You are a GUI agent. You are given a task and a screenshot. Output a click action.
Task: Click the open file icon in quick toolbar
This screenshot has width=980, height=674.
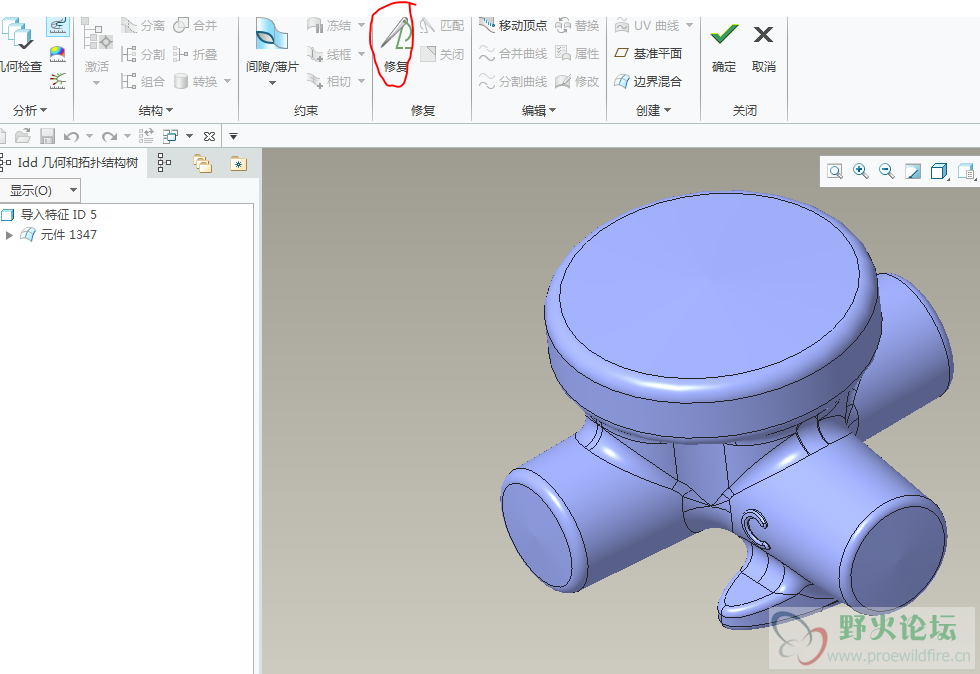[x=22, y=136]
